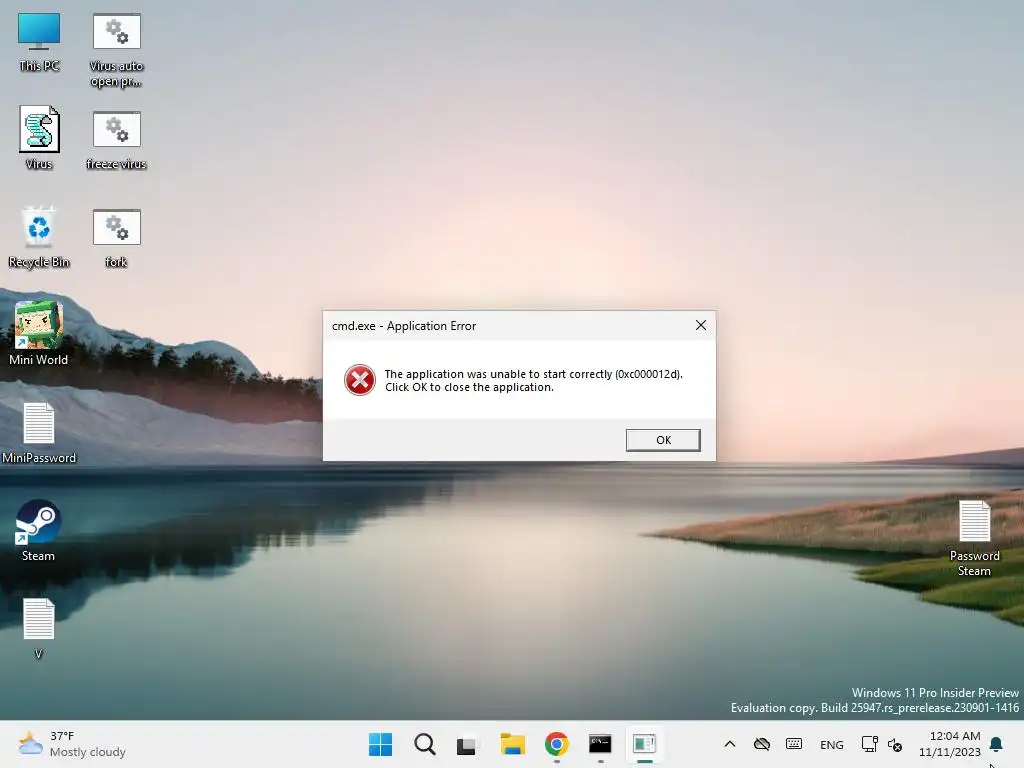Open the Windows Start menu
The width and height of the screenshot is (1024, 768).
click(x=380, y=744)
